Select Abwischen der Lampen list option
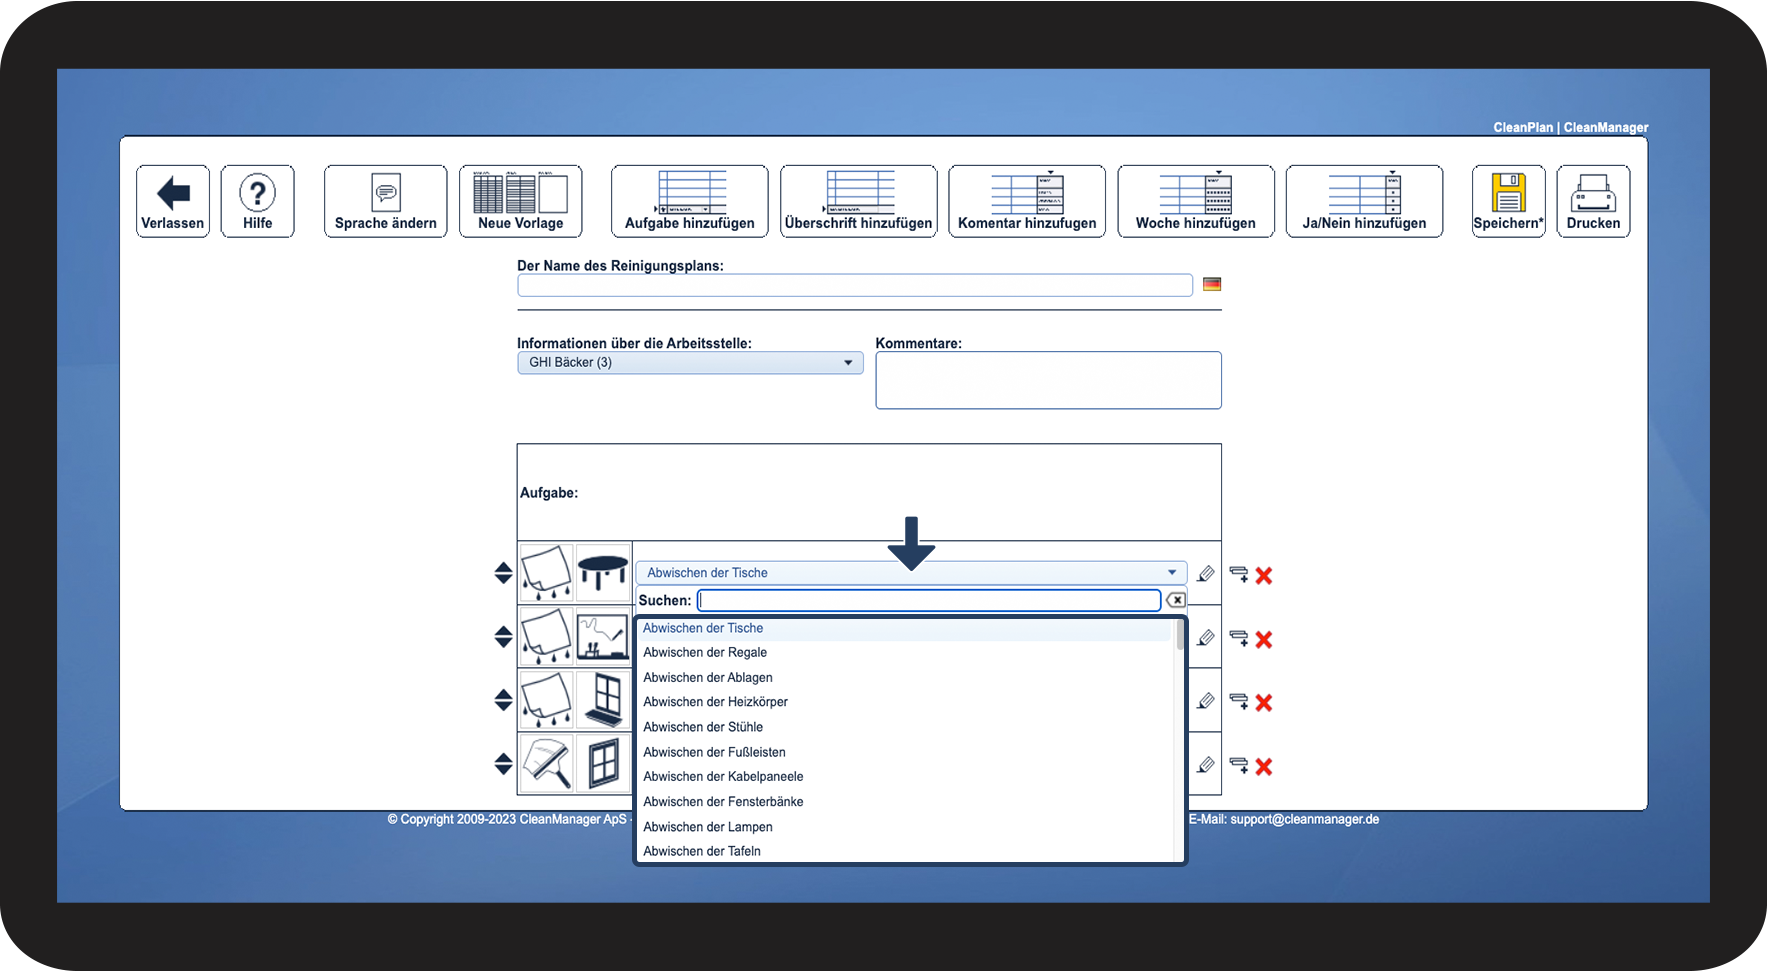The width and height of the screenshot is (1767, 971). (x=906, y=827)
